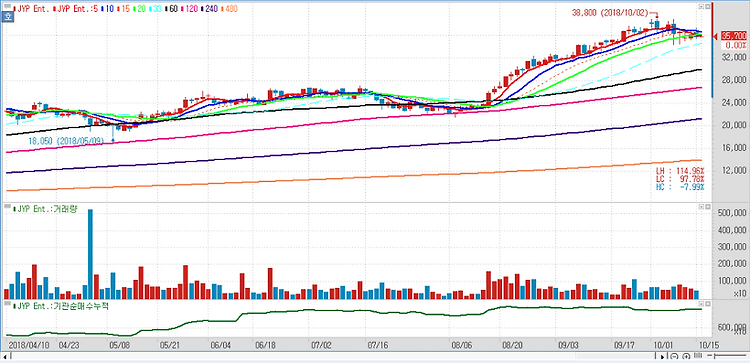
Task: Maximize the price chart panel
Action: coord(707,6)
